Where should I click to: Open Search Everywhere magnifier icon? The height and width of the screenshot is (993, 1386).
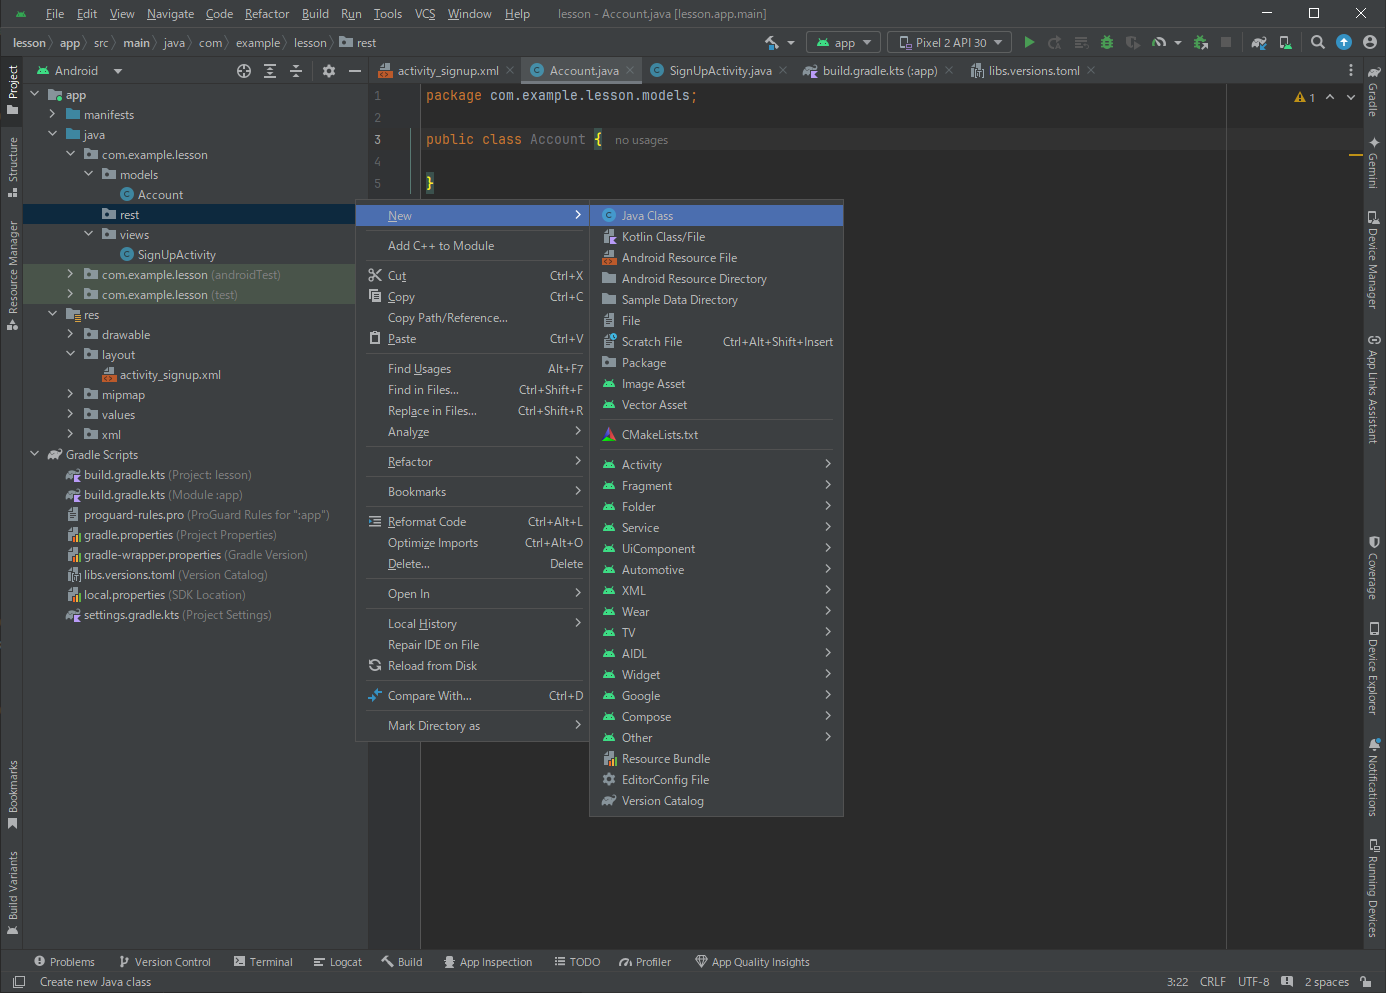pos(1318,43)
